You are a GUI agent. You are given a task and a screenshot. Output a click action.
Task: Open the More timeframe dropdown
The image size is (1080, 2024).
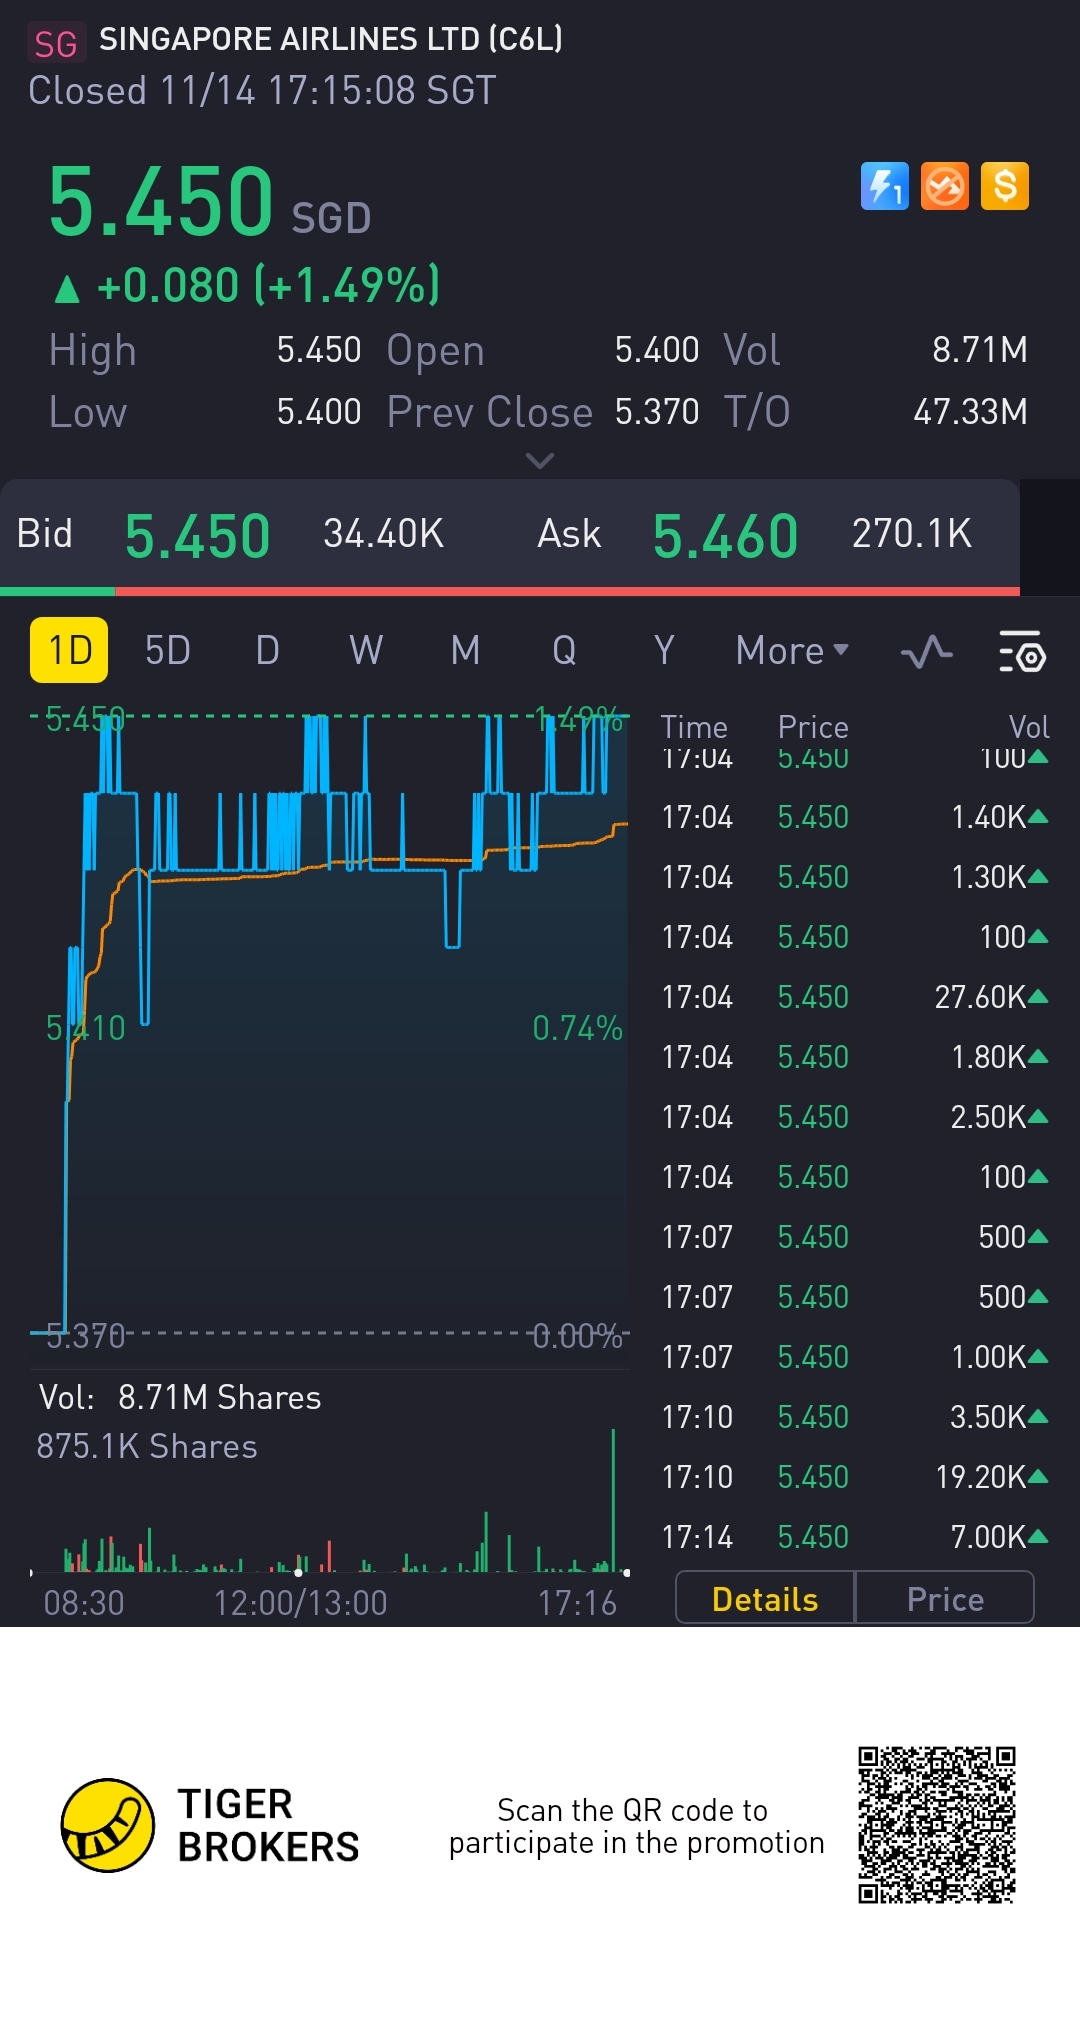point(792,651)
